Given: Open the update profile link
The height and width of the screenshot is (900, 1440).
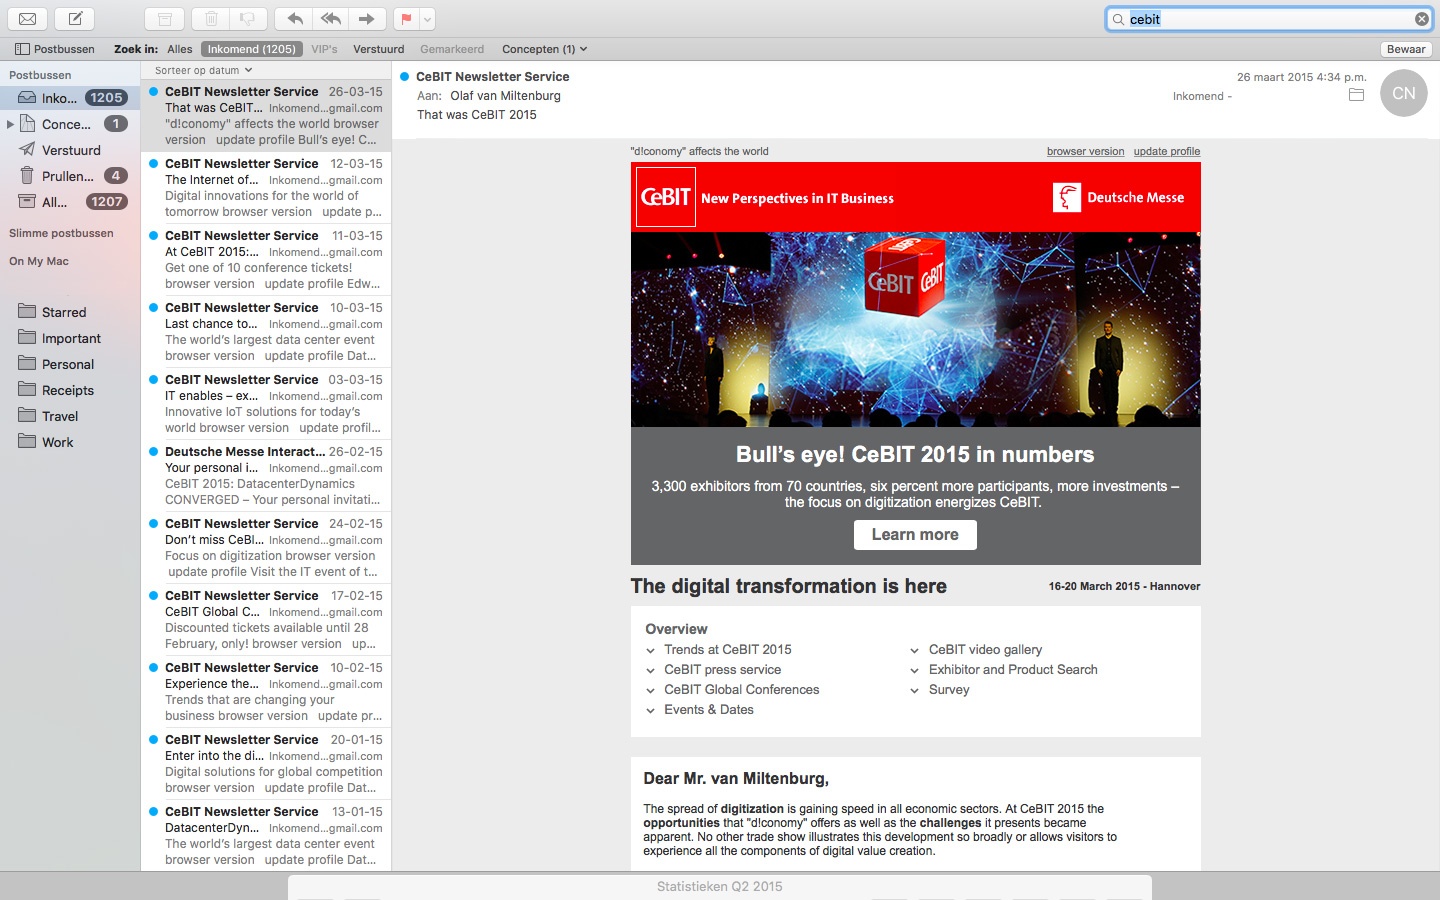Looking at the screenshot, I should click(1166, 152).
